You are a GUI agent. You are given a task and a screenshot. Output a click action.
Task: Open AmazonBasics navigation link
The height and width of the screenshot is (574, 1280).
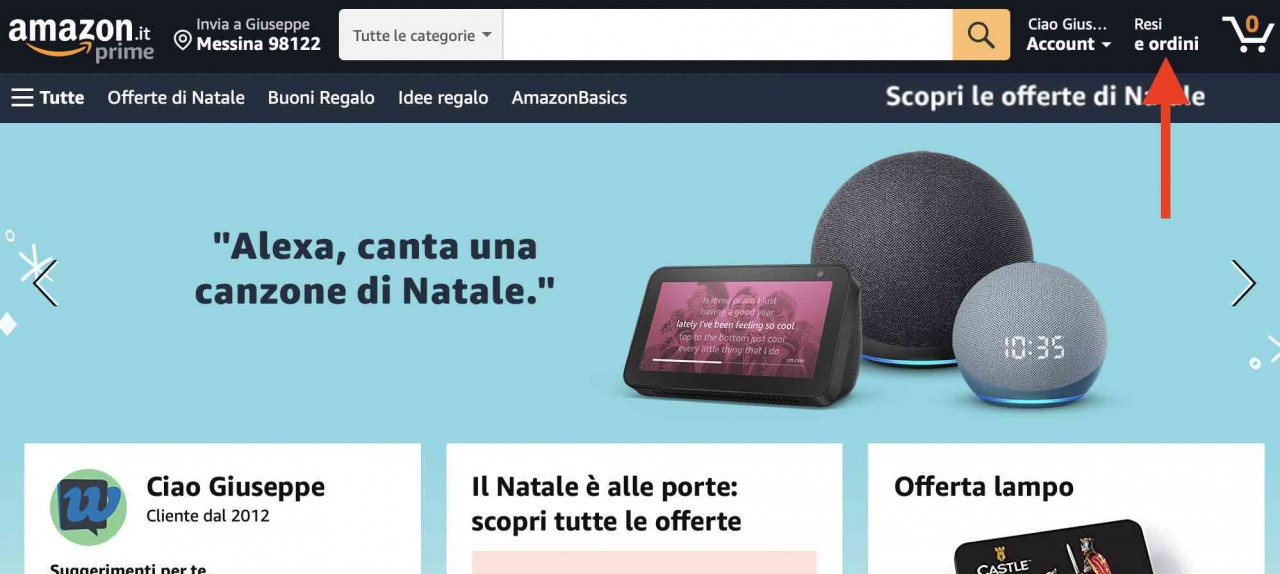[569, 97]
